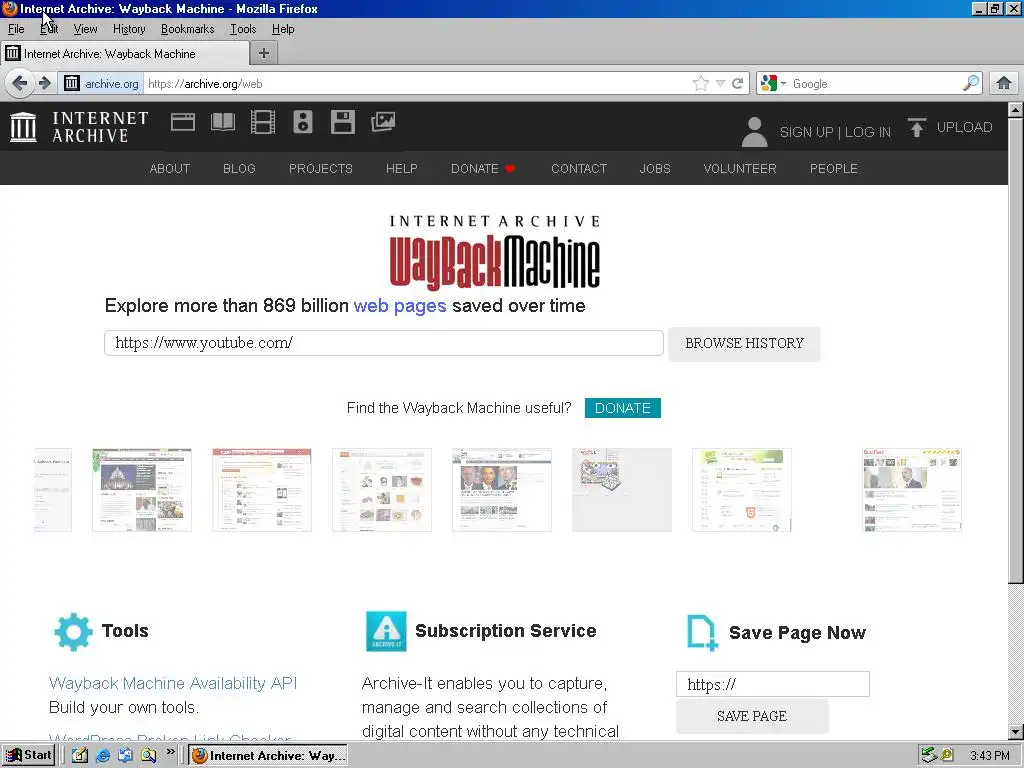
Task: Click the safely remove hardware tray icon
Action: 929,755
